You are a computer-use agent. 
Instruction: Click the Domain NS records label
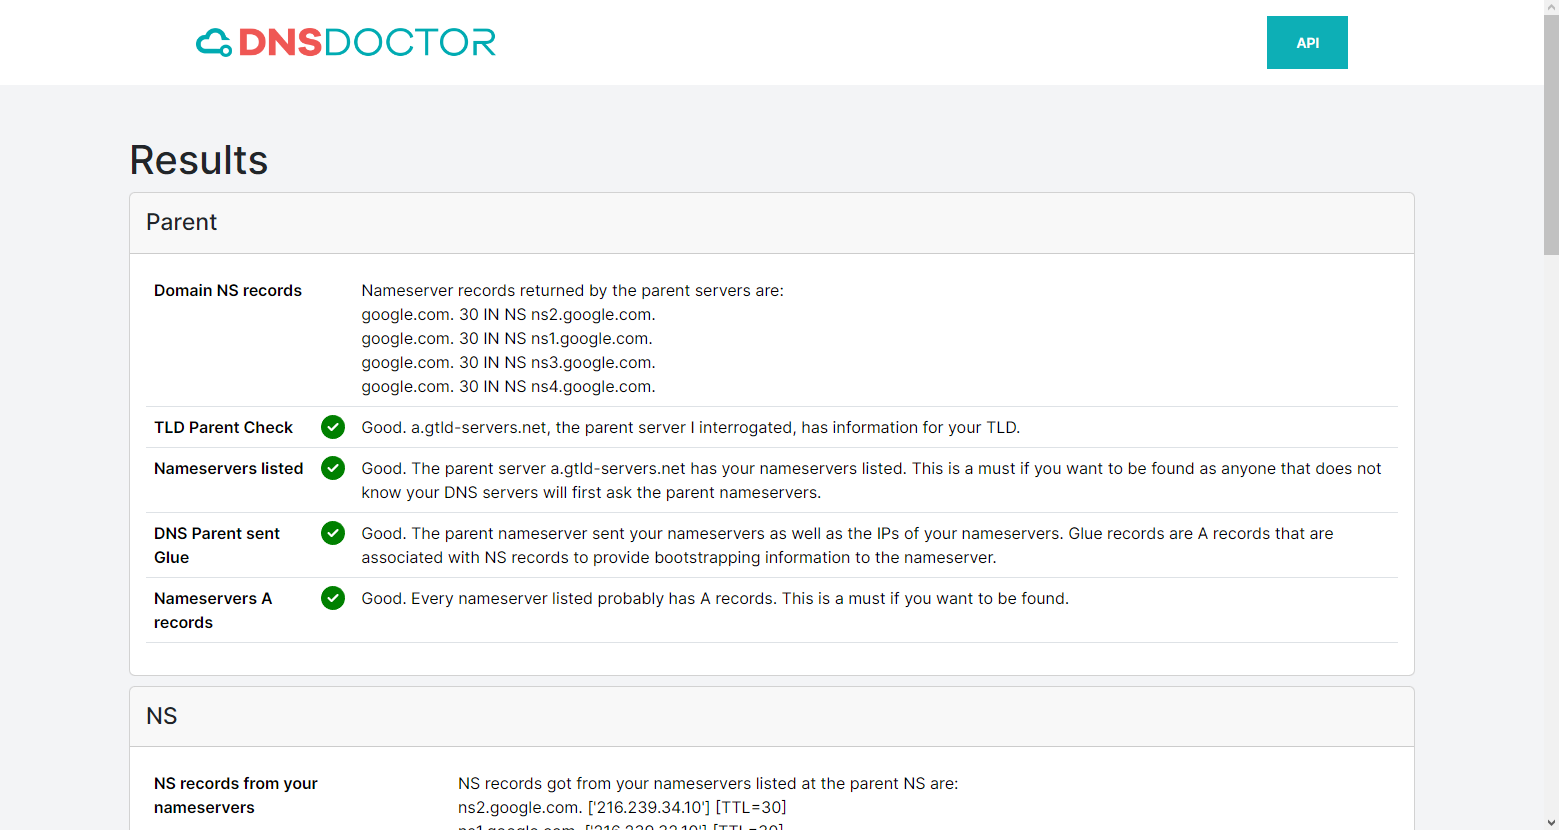[228, 290]
